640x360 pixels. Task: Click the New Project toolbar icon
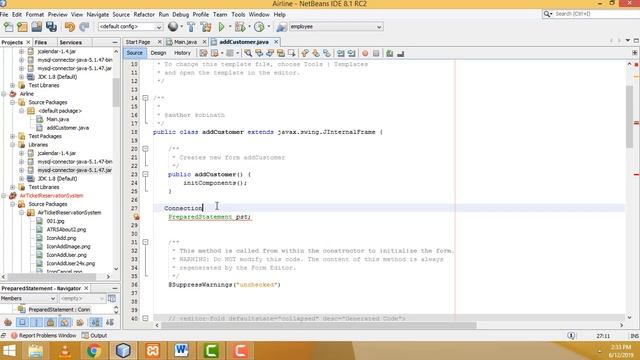tap(22, 27)
